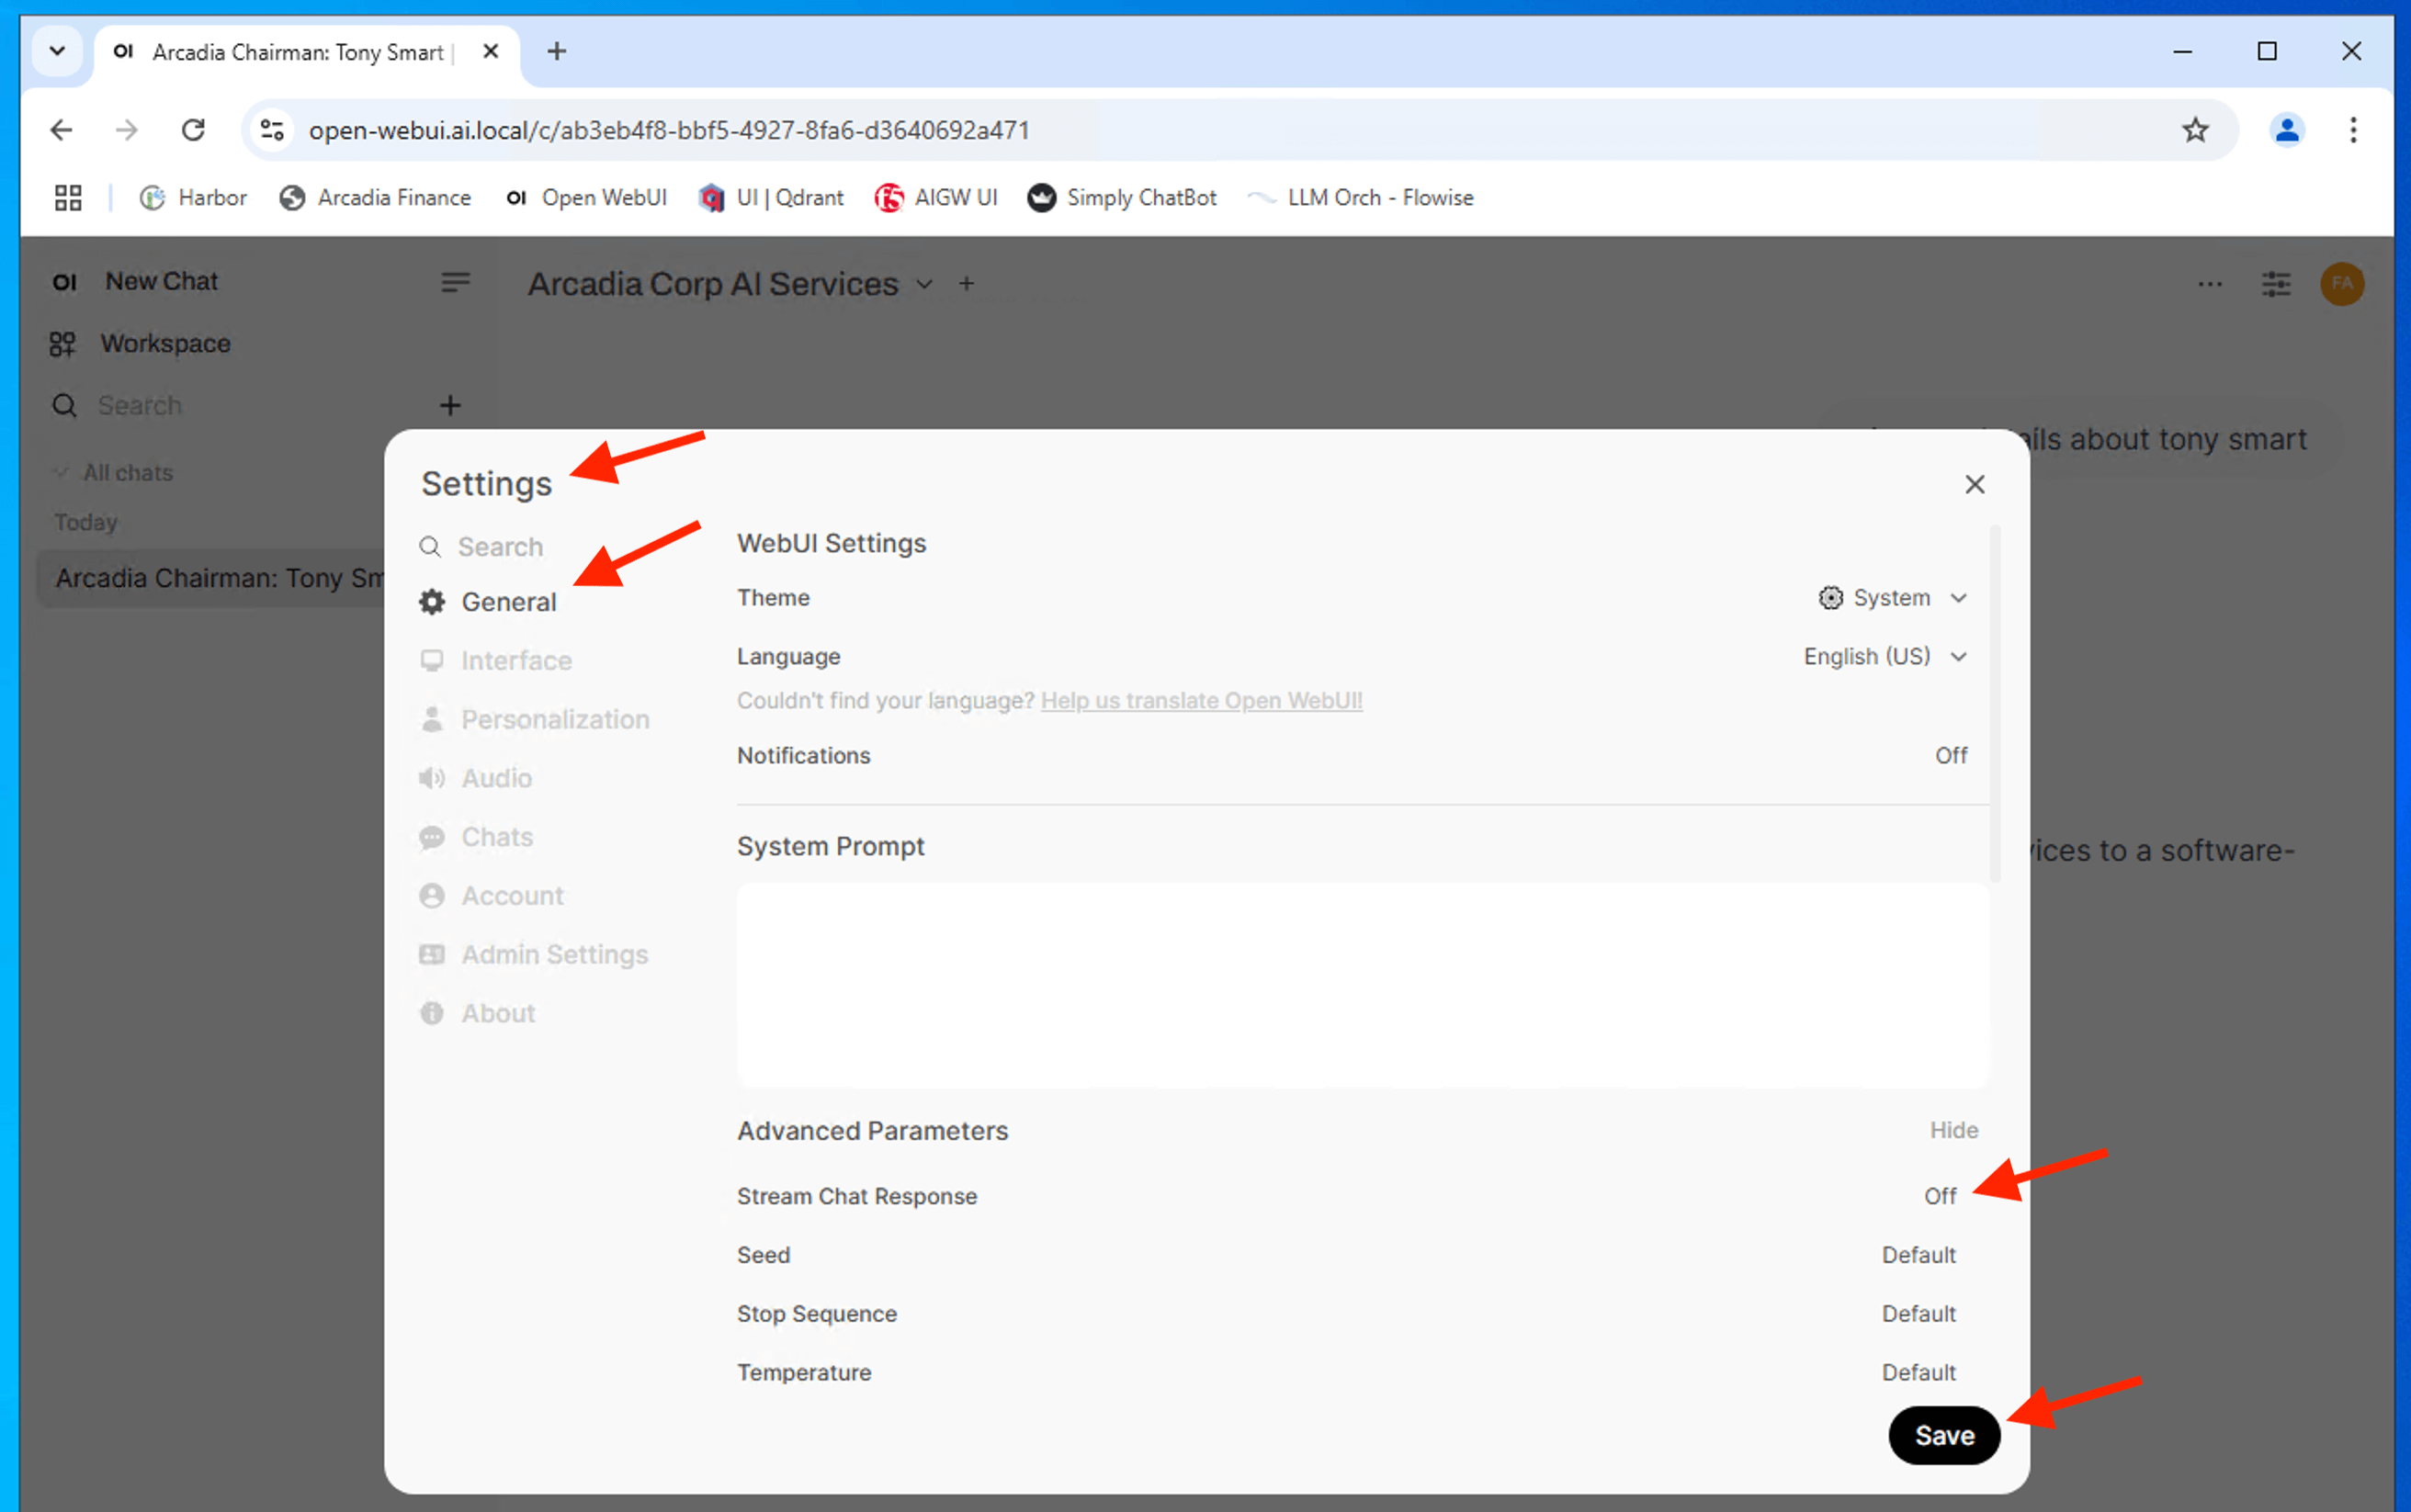Viewport: 2411px width, 1512px height.
Task: Click the bookmark star in the address bar
Action: point(2195,130)
